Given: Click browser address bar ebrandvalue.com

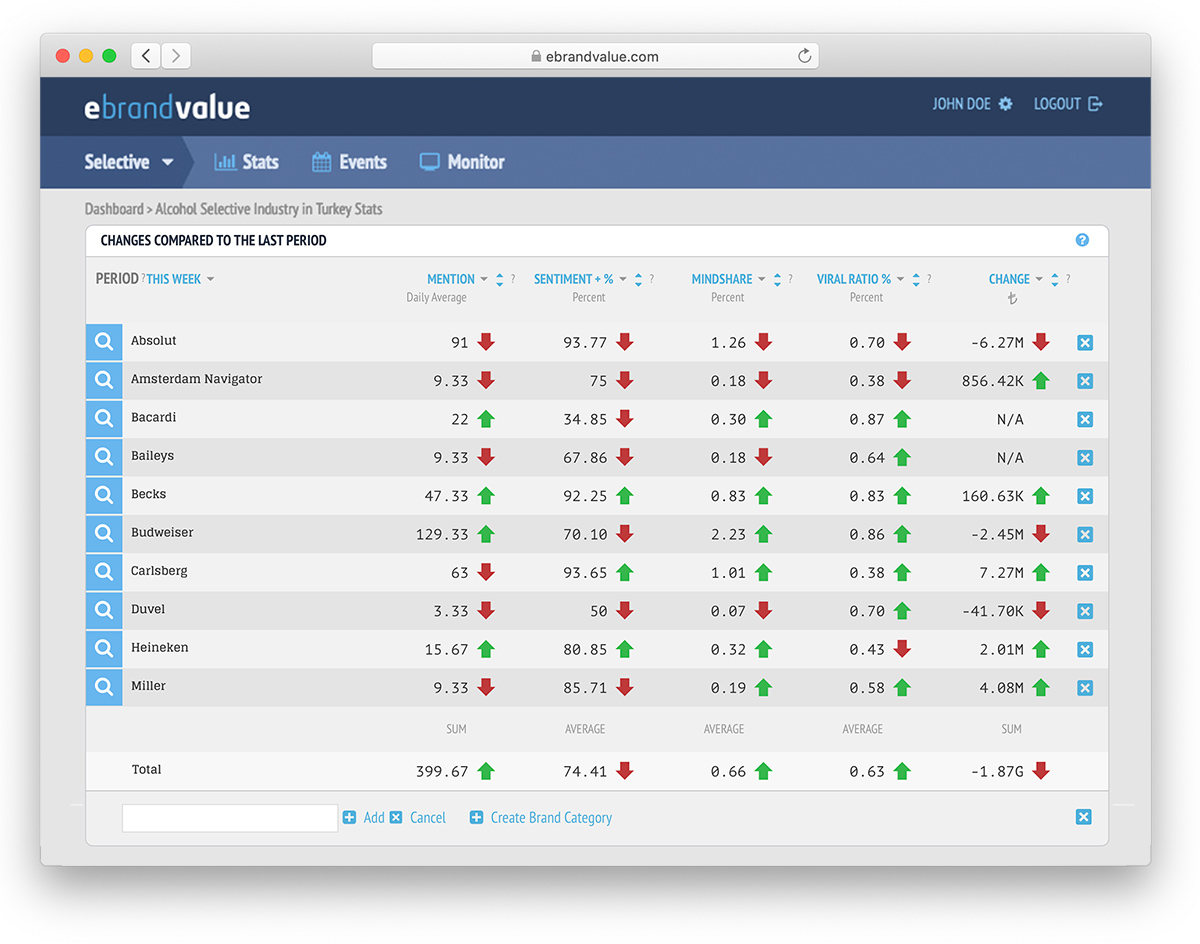Looking at the screenshot, I should [x=595, y=56].
